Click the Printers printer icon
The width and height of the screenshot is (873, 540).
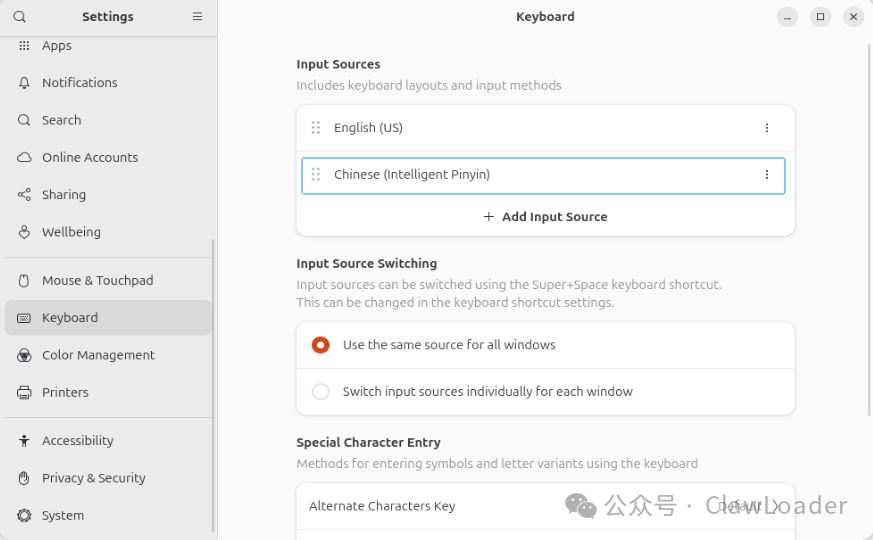pyautogui.click(x=24, y=392)
